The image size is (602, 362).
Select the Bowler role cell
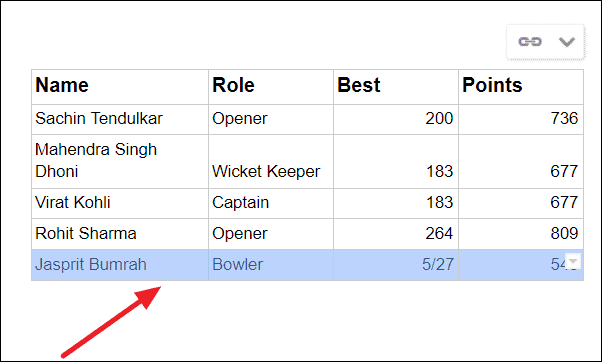pyautogui.click(x=271, y=265)
